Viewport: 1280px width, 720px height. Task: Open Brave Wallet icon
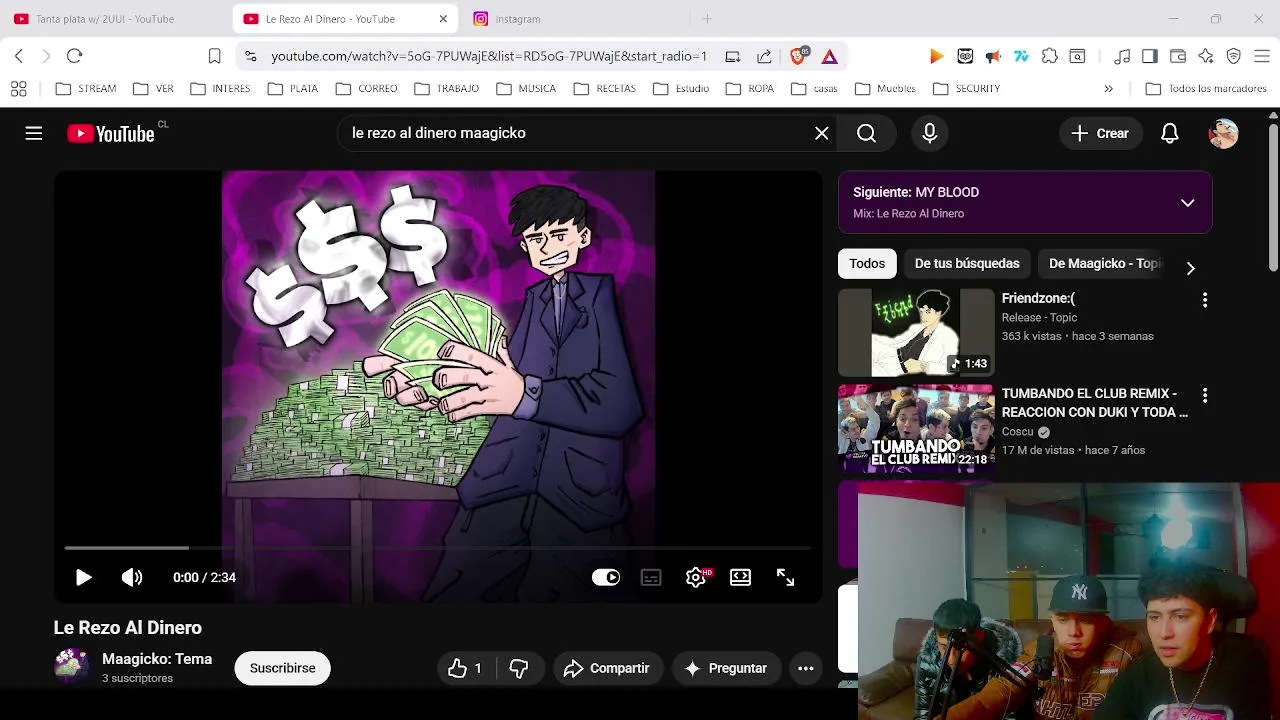1178,56
